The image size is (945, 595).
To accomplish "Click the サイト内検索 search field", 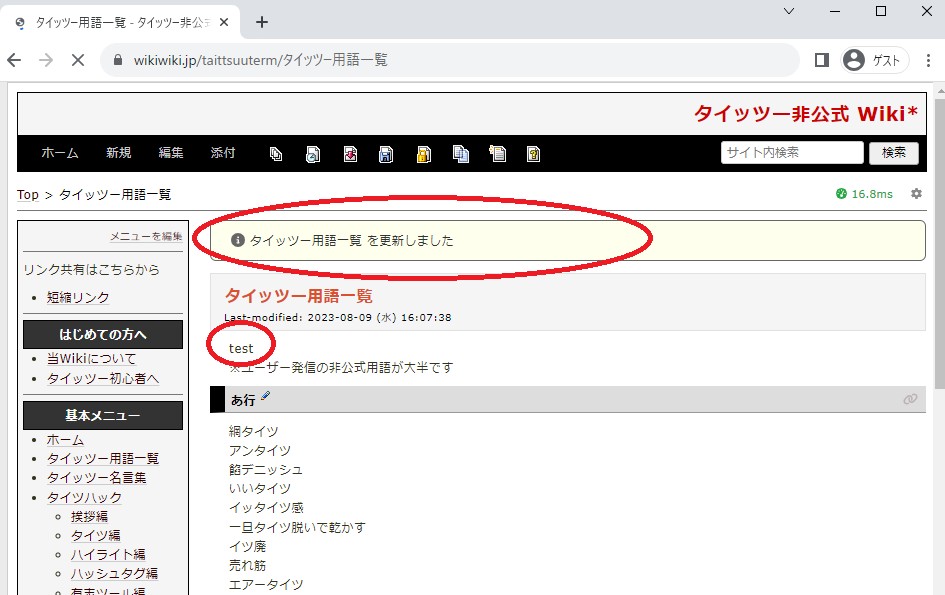I will (x=791, y=153).
